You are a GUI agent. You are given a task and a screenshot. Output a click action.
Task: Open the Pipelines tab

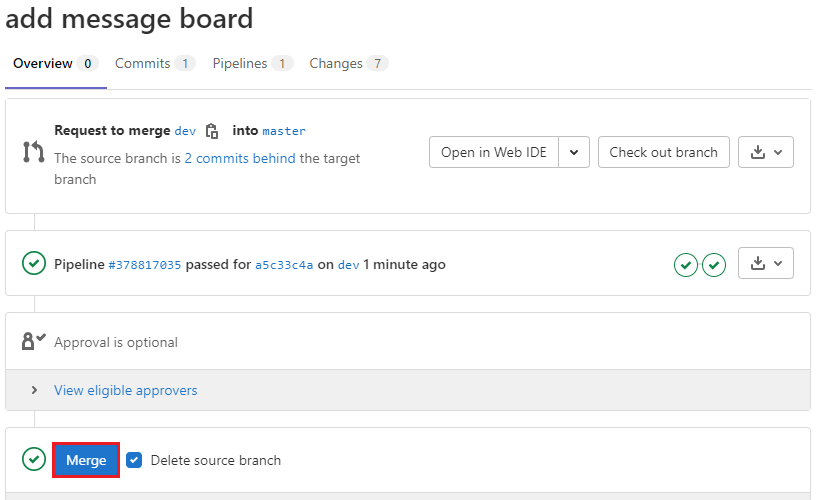240,64
